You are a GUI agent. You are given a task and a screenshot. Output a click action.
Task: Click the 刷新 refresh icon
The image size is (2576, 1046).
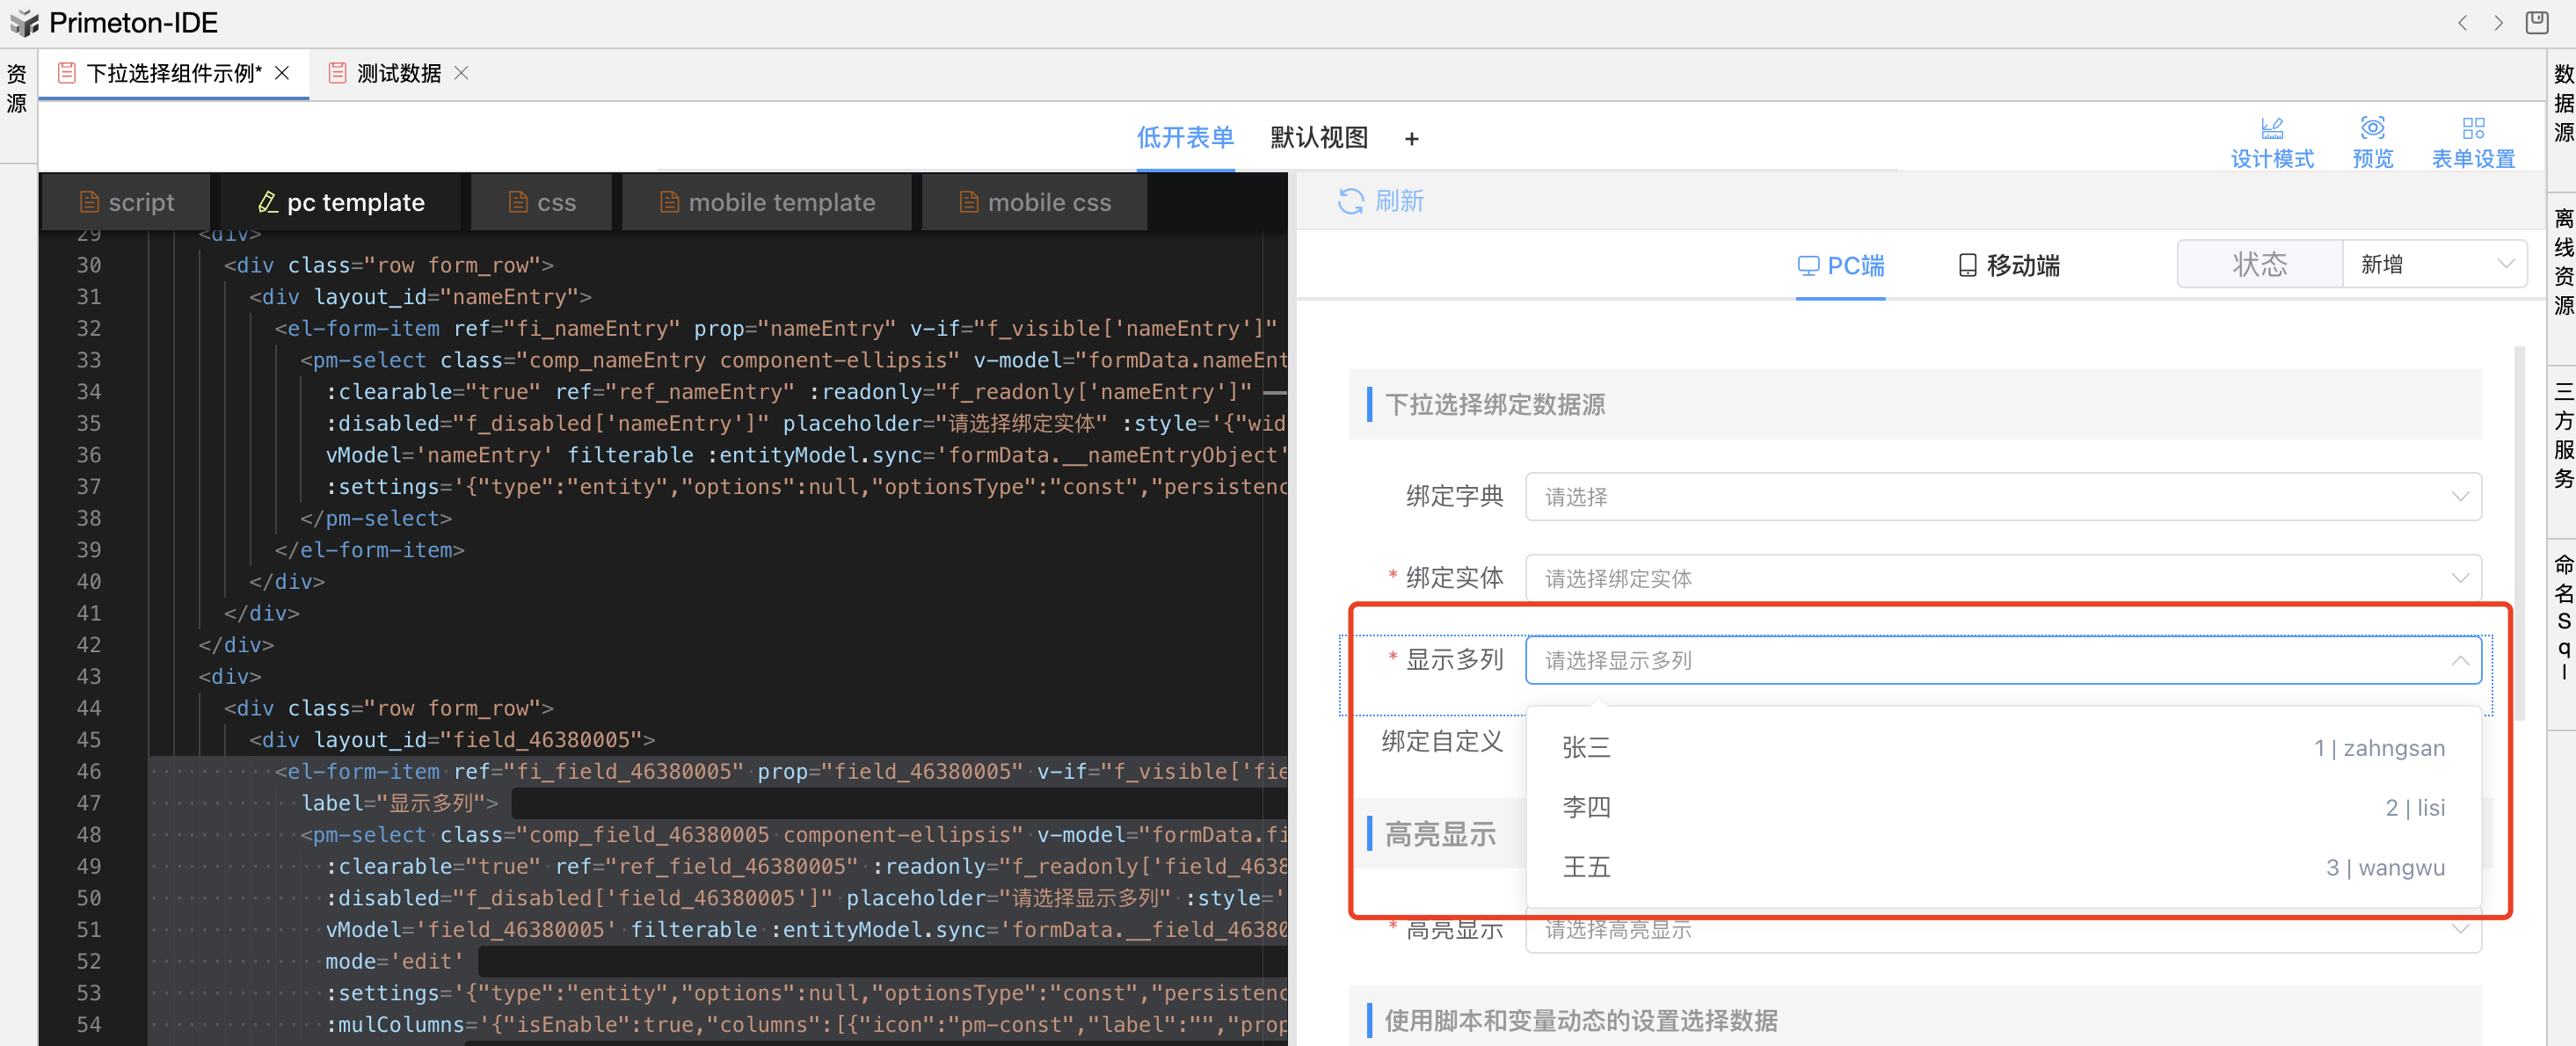tap(1350, 201)
